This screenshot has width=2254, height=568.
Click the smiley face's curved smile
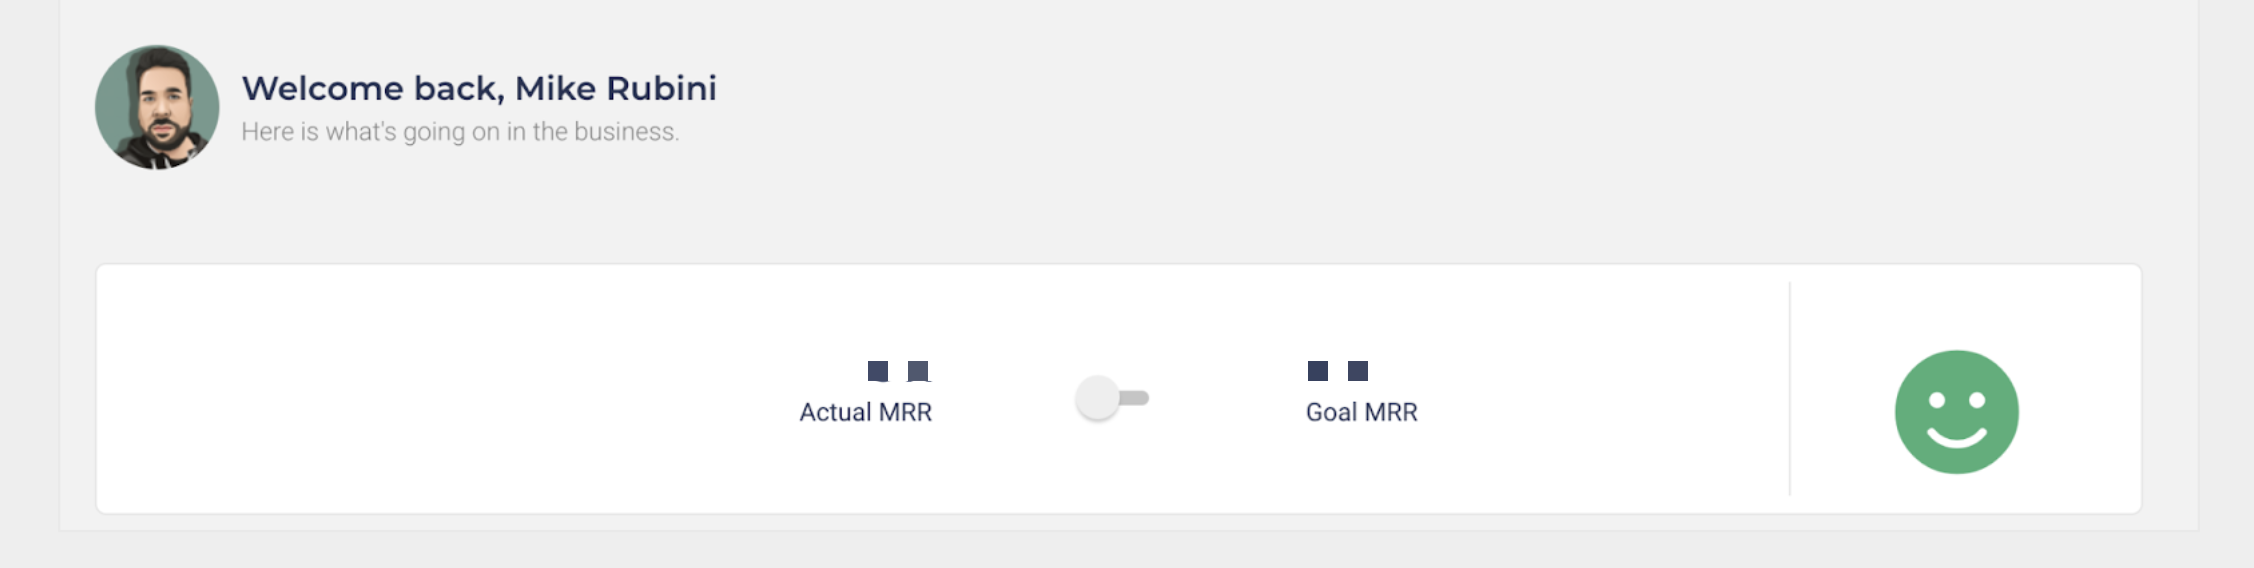tap(1956, 438)
